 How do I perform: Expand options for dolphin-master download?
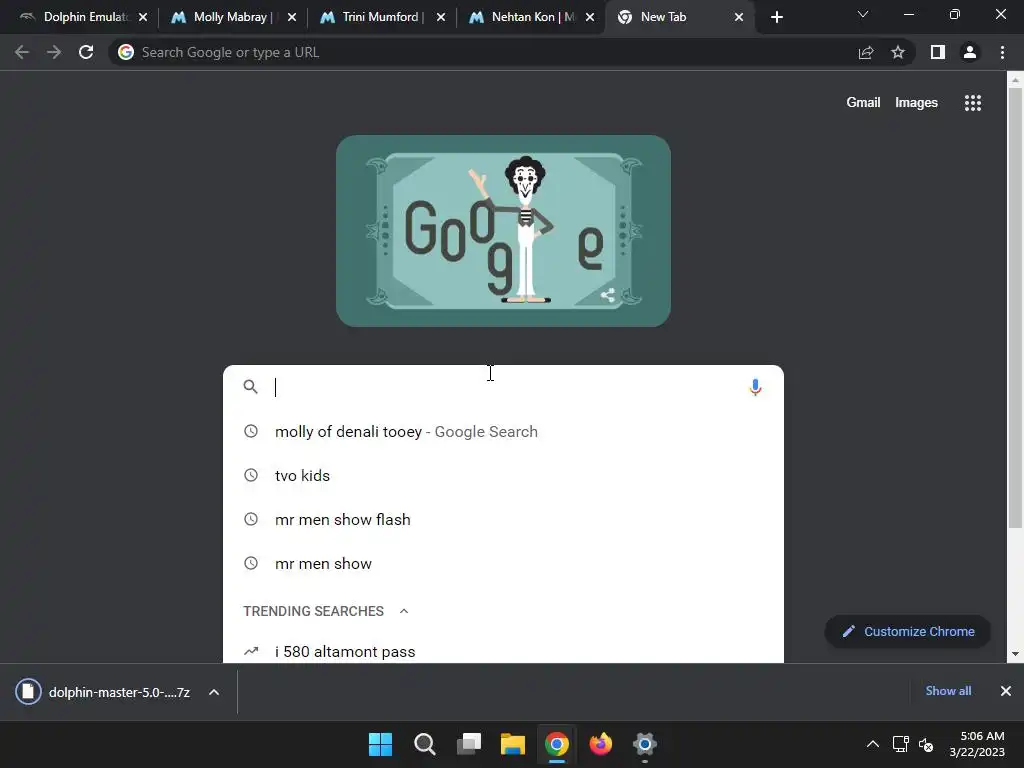tap(214, 692)
